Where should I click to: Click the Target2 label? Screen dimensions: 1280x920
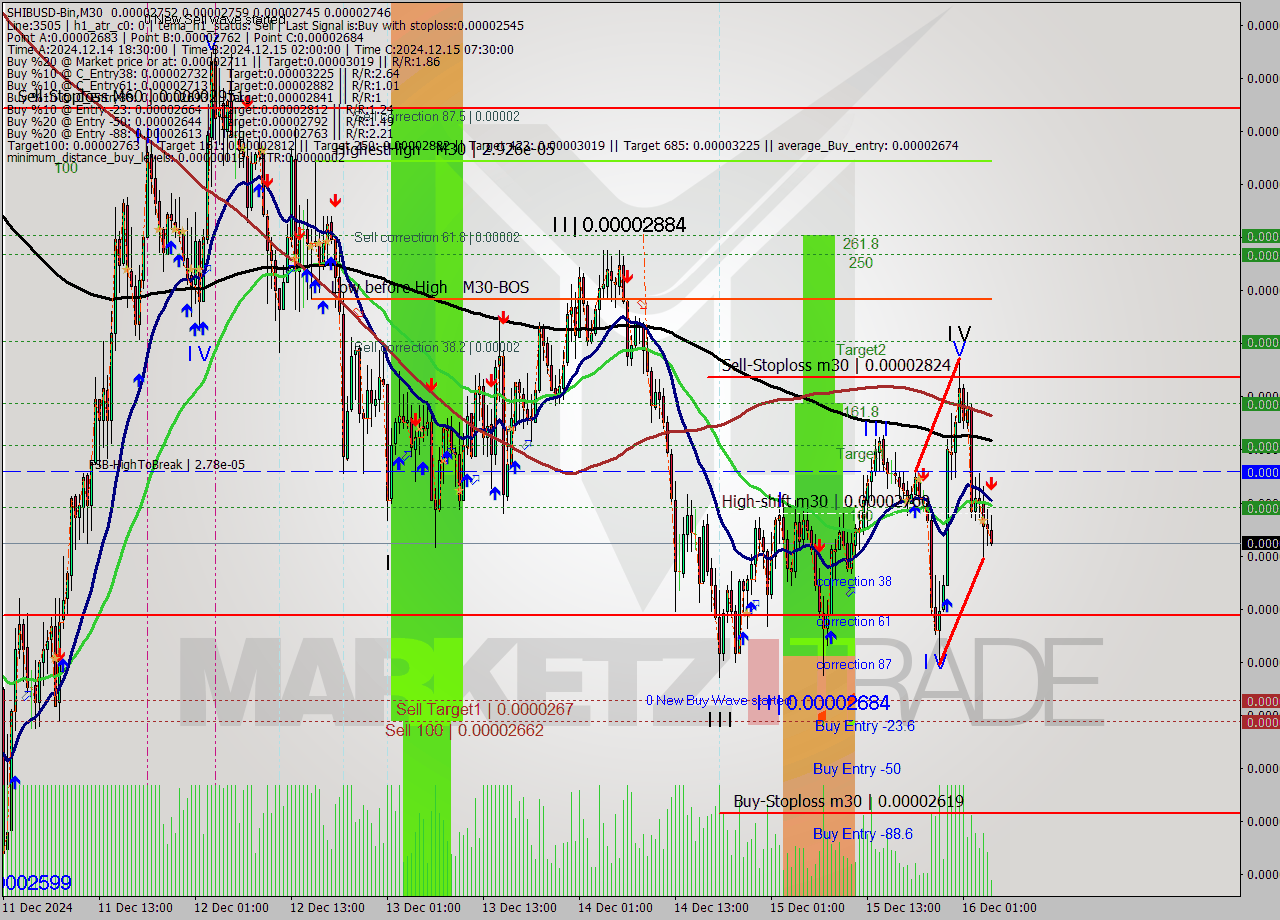[x=861, y=350]
